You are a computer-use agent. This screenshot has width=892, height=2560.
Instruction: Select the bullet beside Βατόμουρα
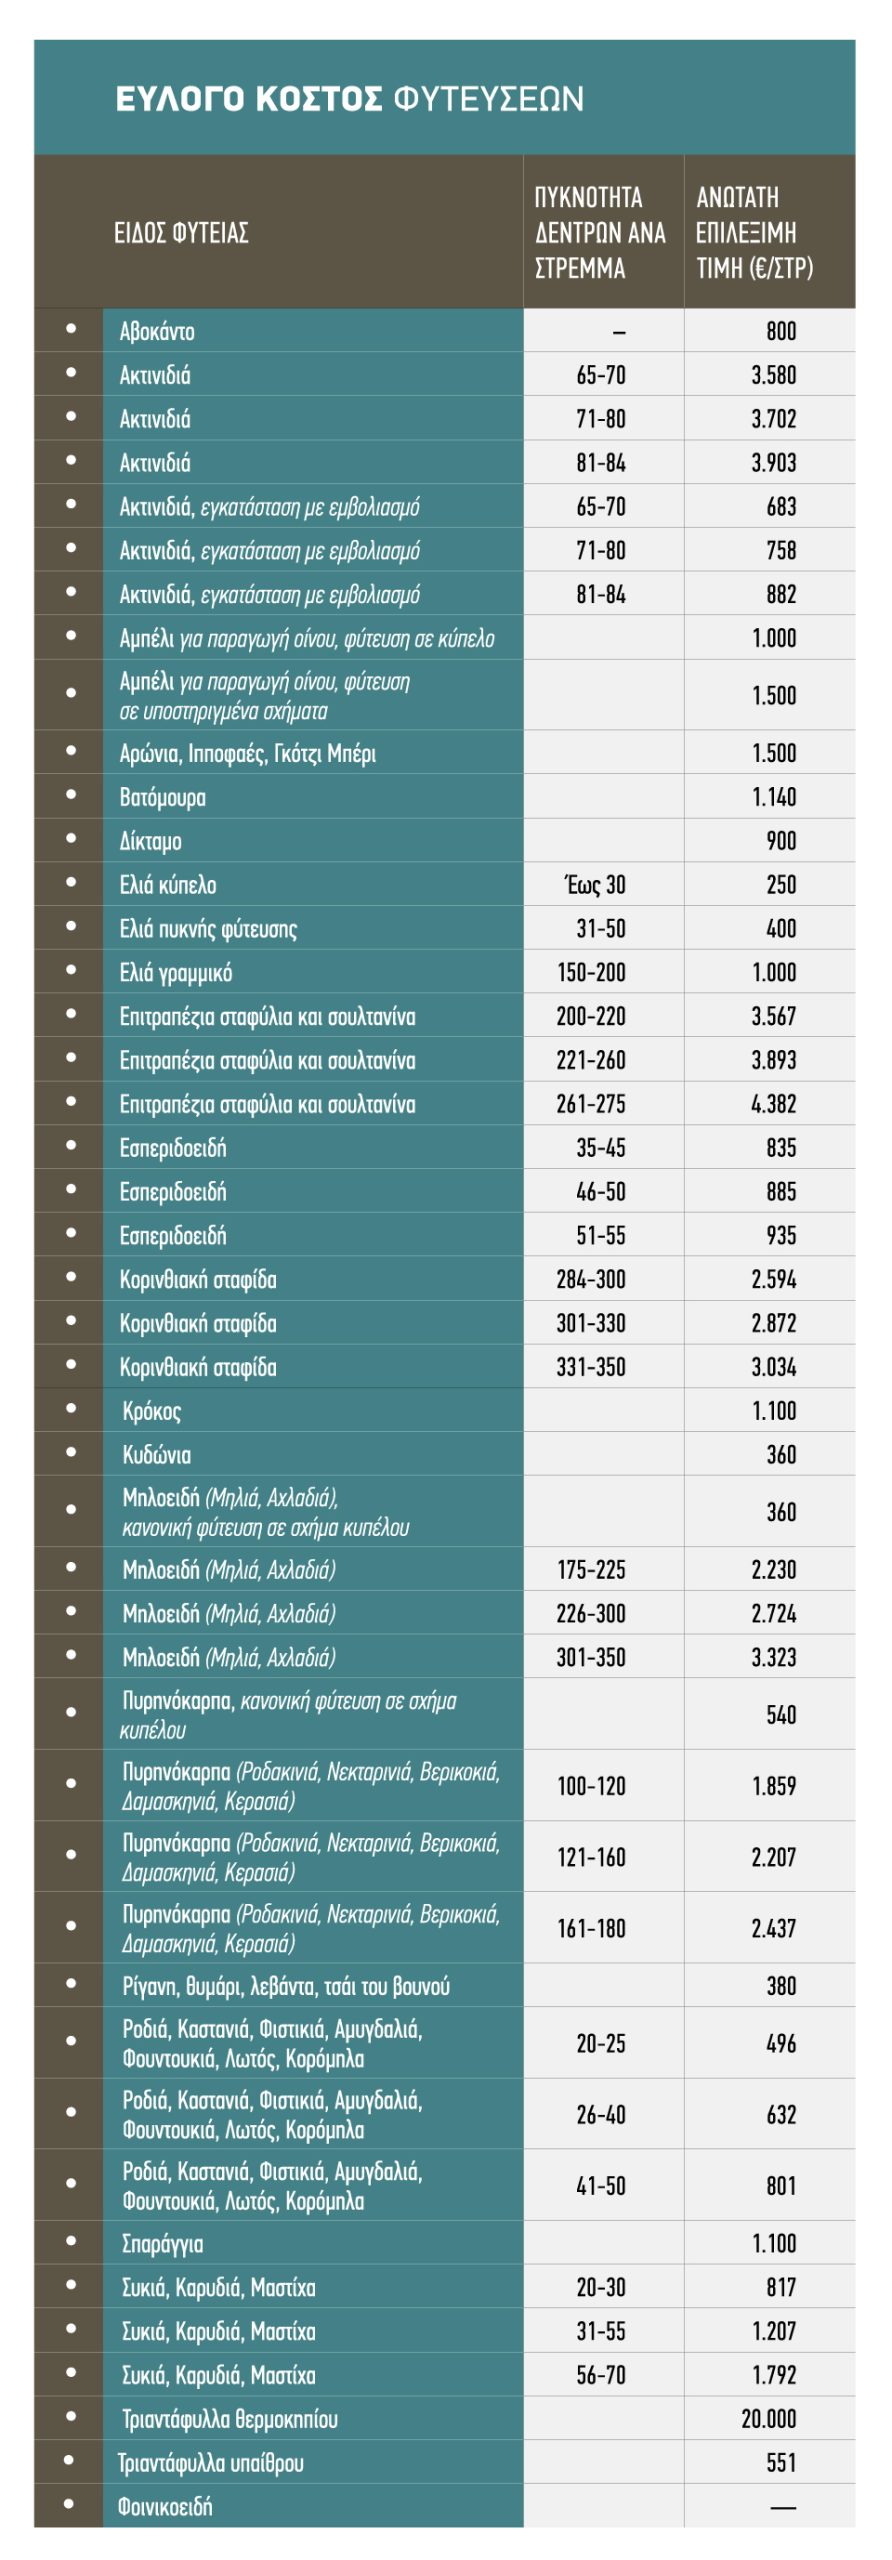[x=71, y=794]
